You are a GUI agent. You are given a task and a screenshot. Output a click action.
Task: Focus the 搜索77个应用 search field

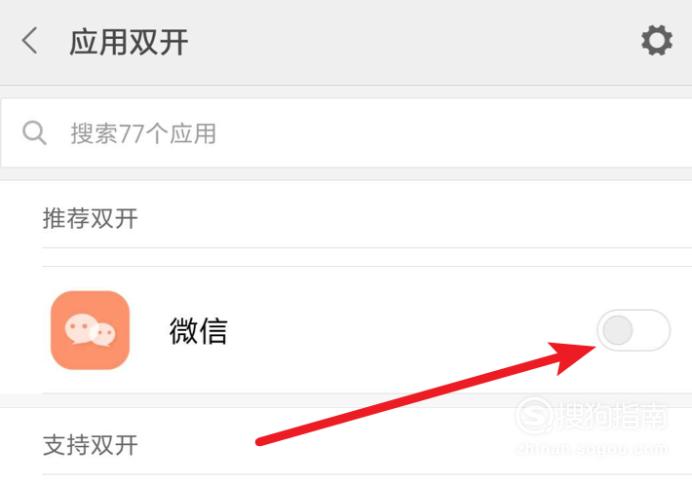pyautogui.click(x=346, y=133)
